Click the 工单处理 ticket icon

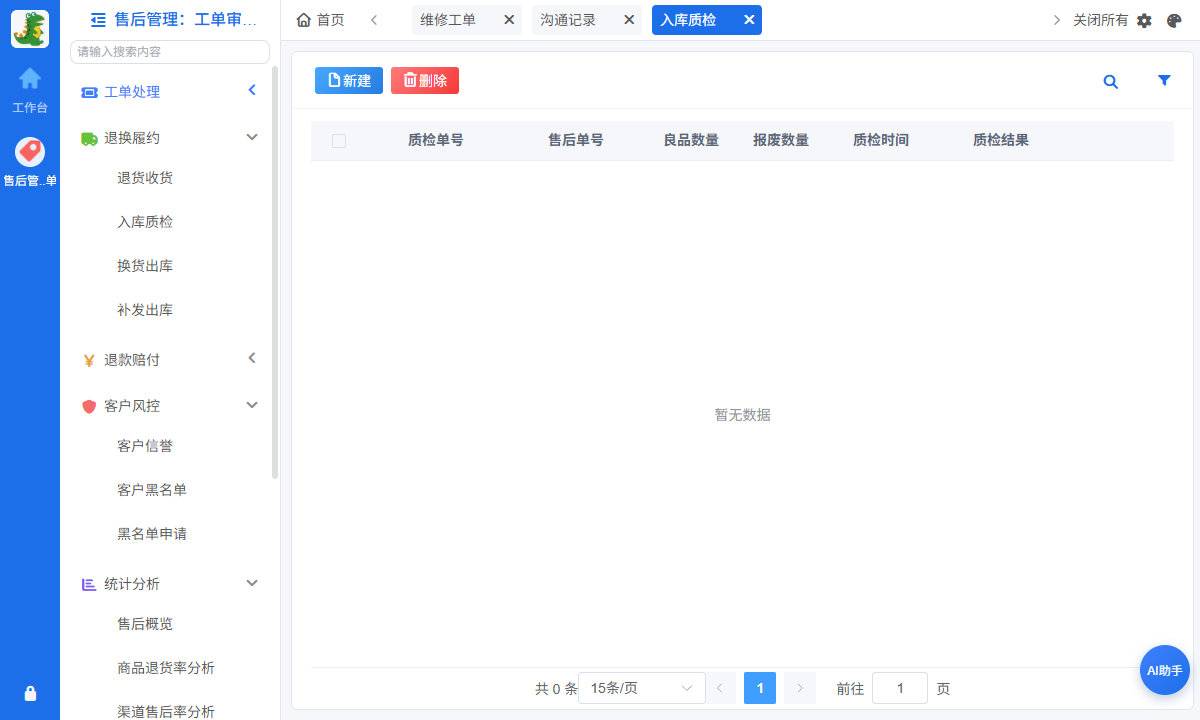tap(89, 92)
